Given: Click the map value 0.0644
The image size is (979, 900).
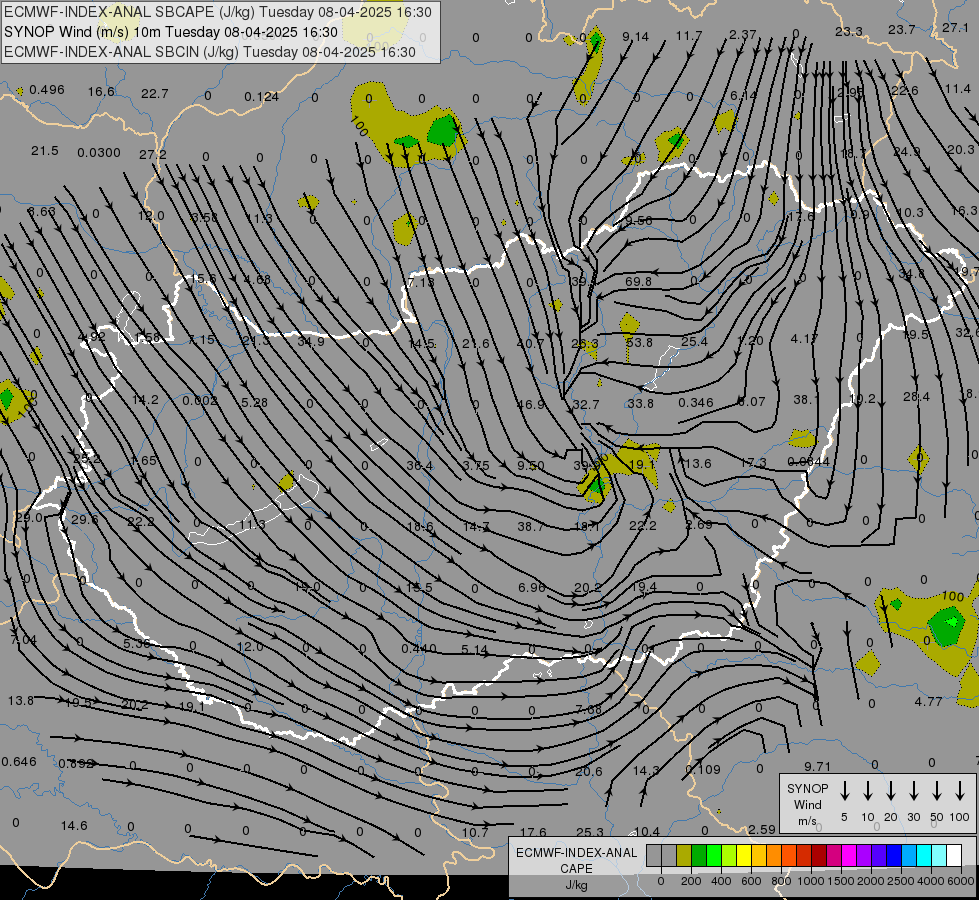Looking at the screenshot, I should pos(808,462).
